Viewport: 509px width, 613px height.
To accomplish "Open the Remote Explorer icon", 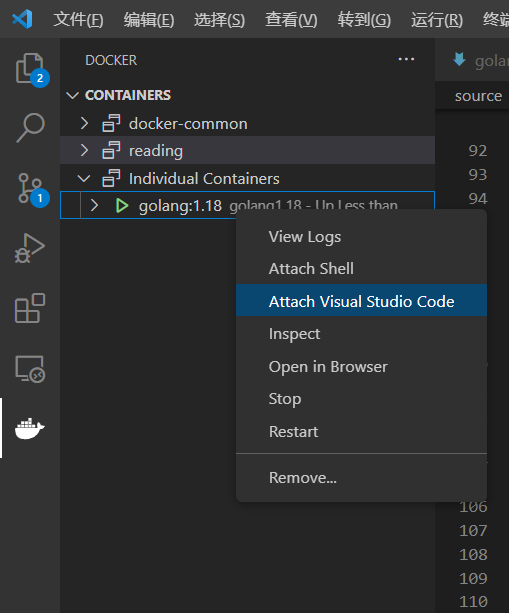I will [x=30, y=369].
